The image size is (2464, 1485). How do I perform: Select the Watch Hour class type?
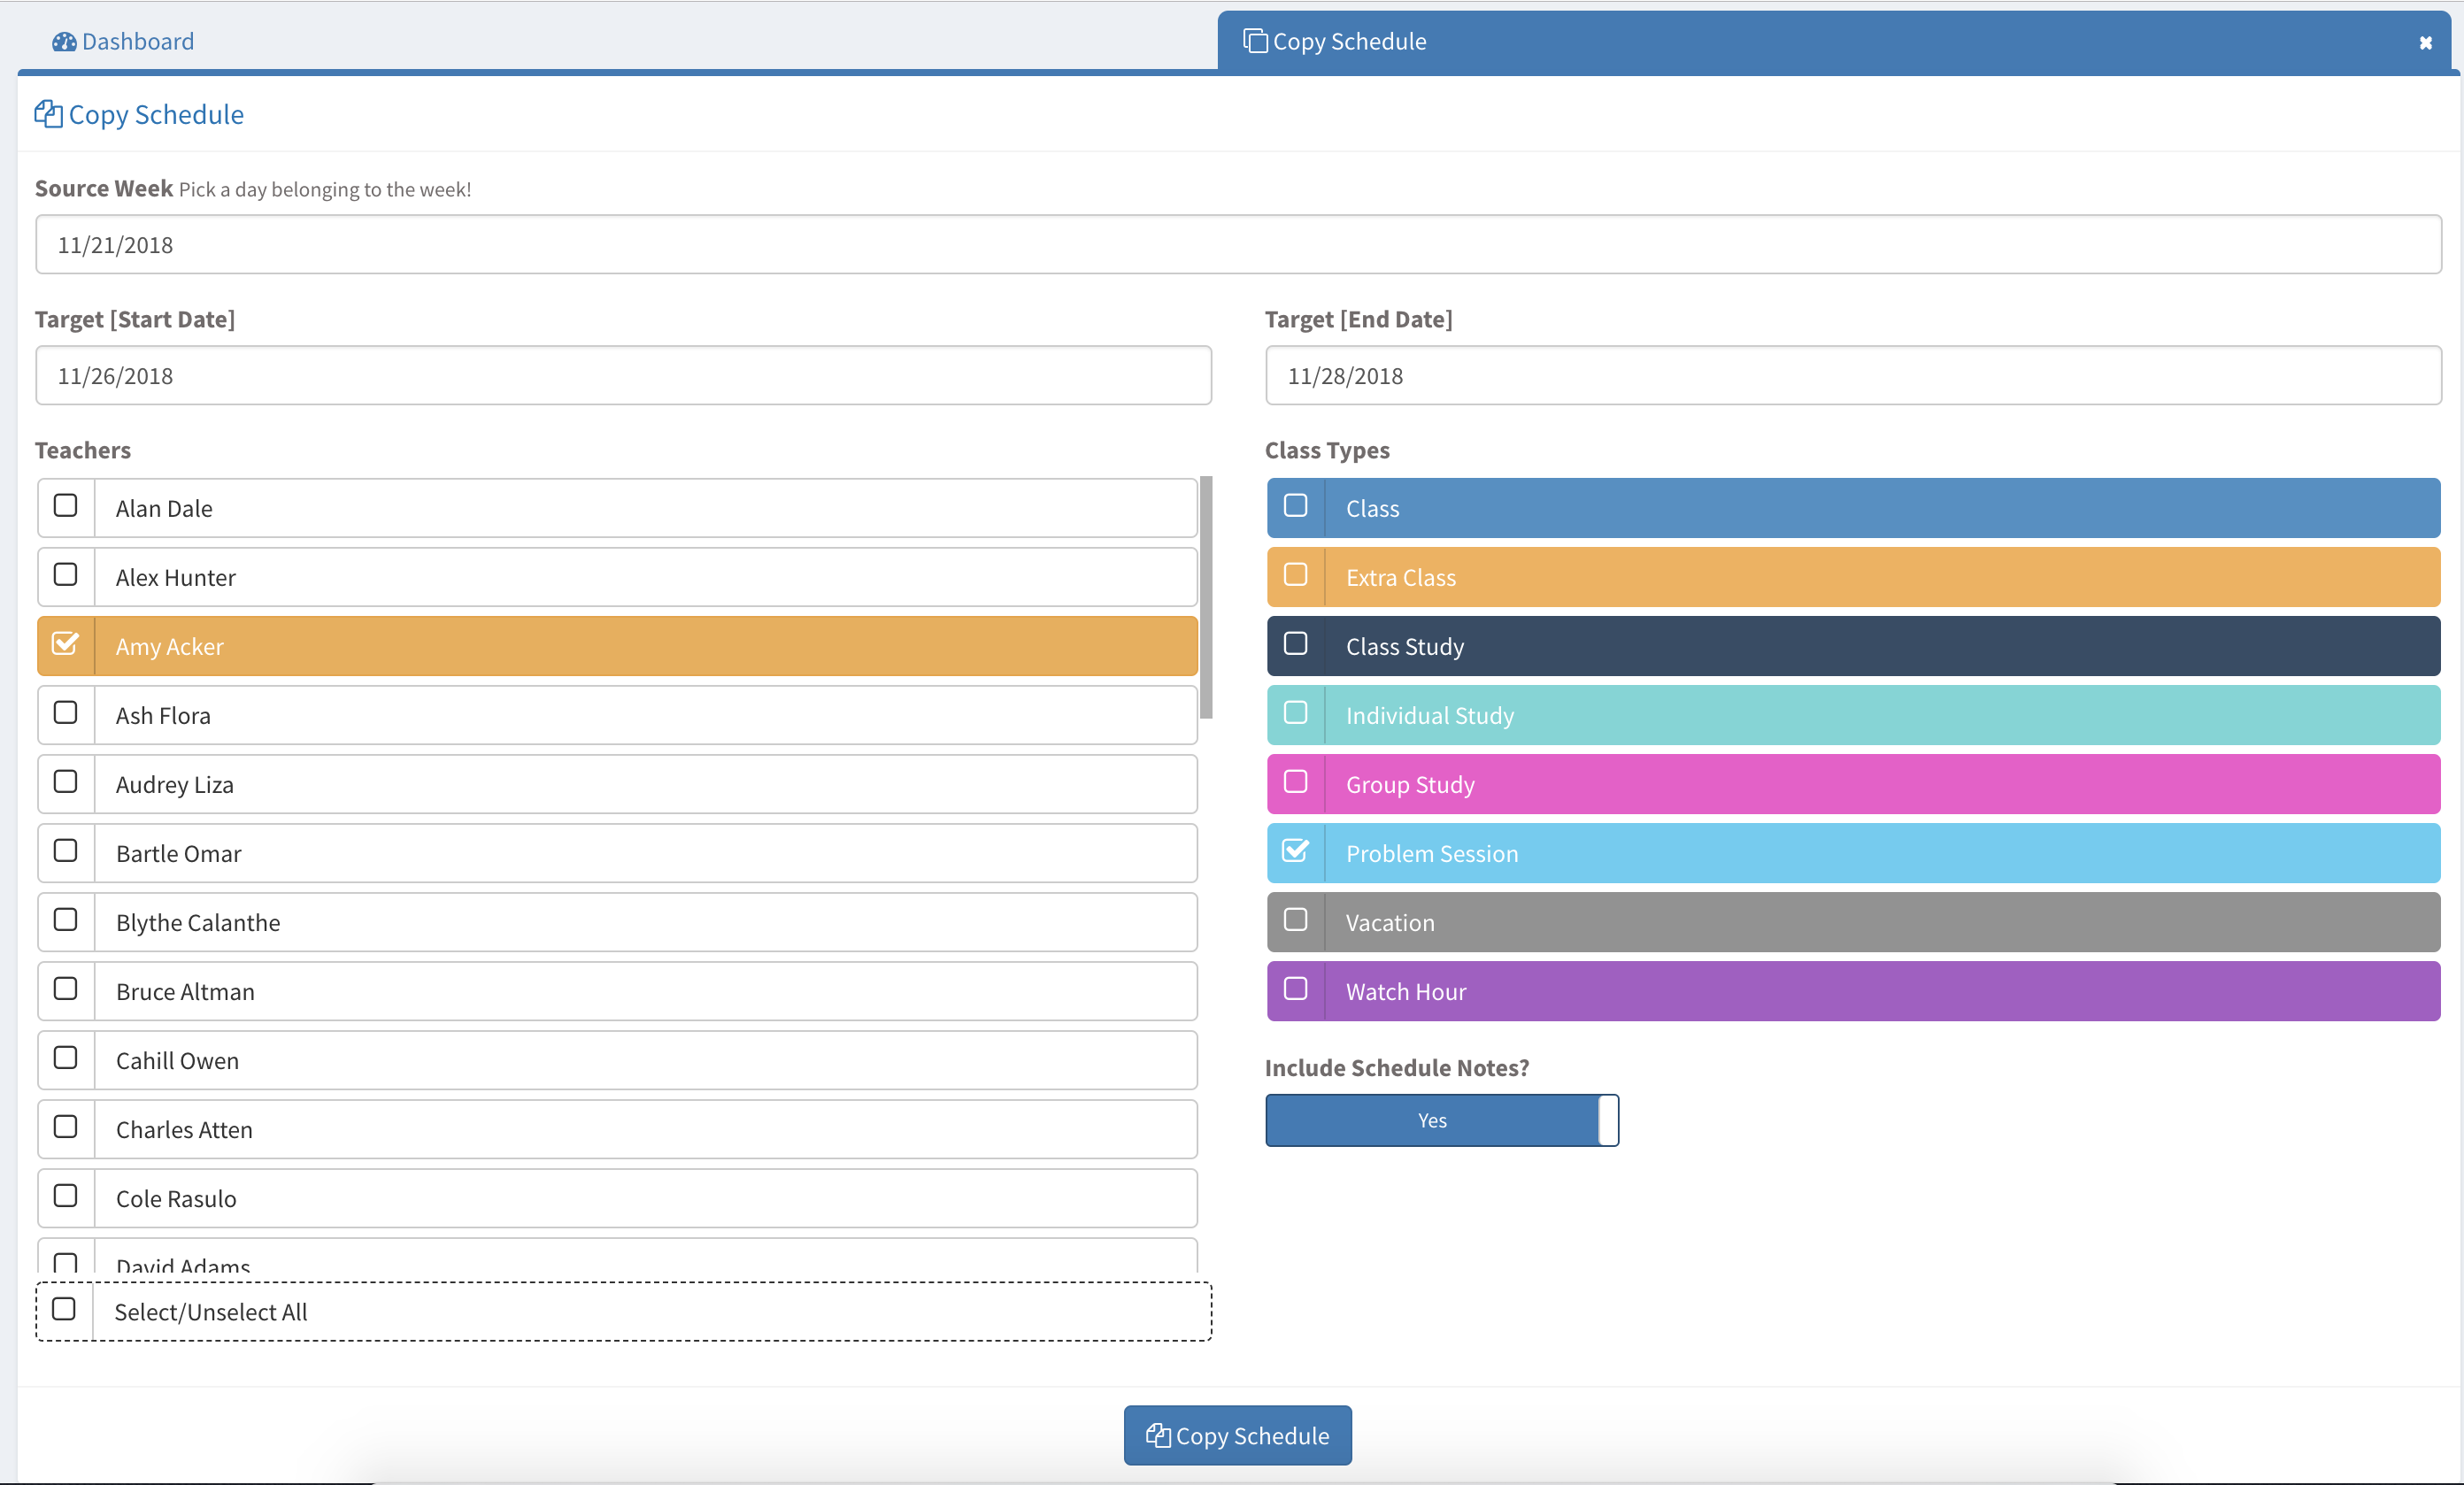[x=1295, y=989]
